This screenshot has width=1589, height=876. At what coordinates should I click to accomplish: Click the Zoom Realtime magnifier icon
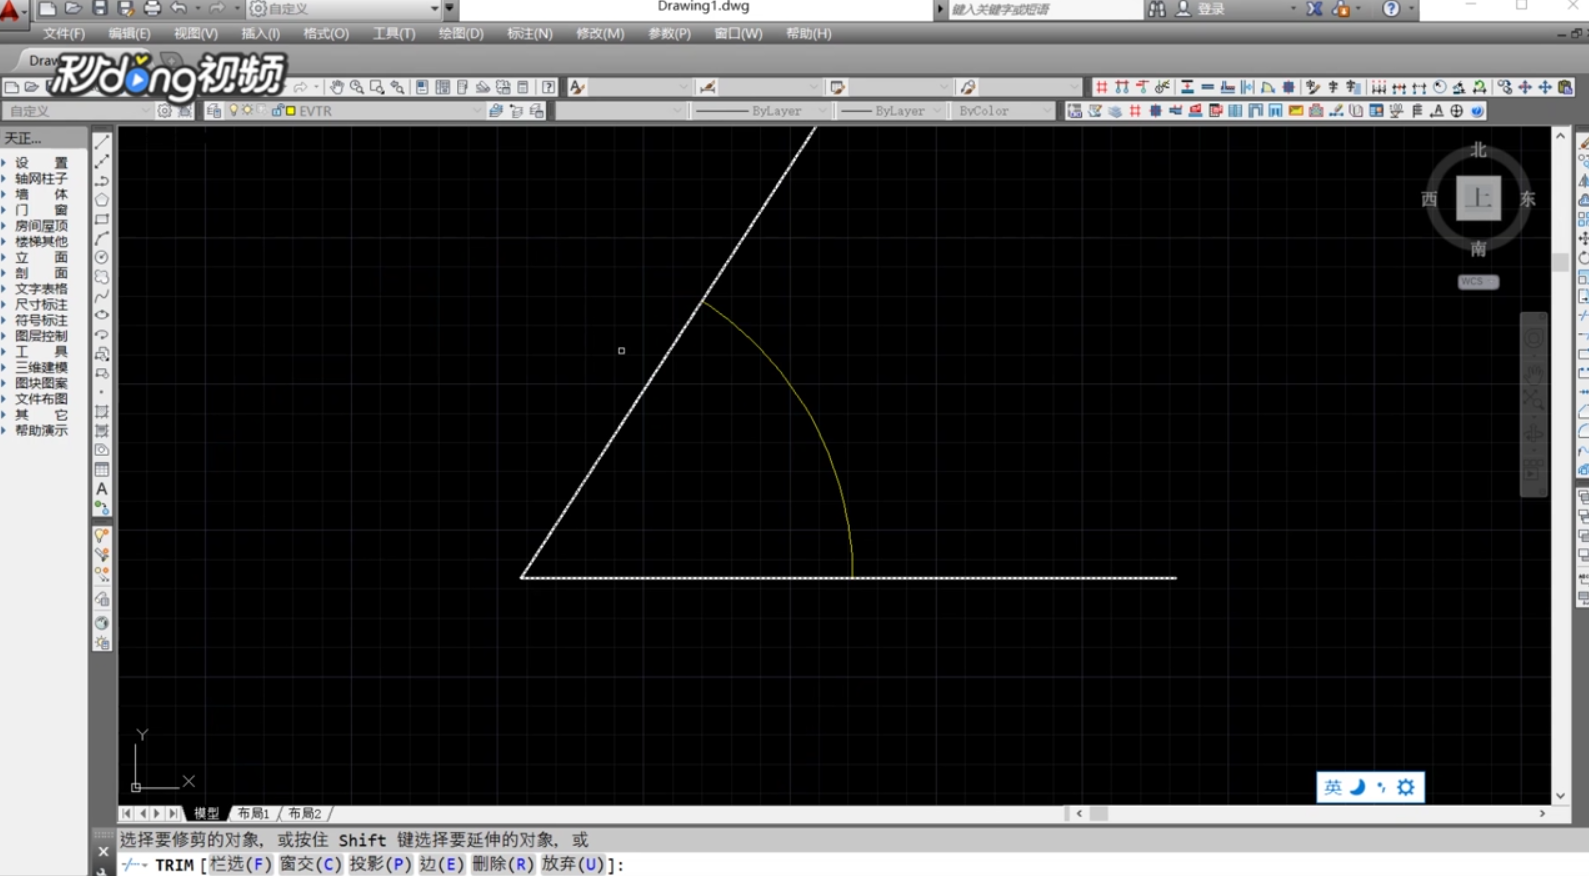point(357,87)
